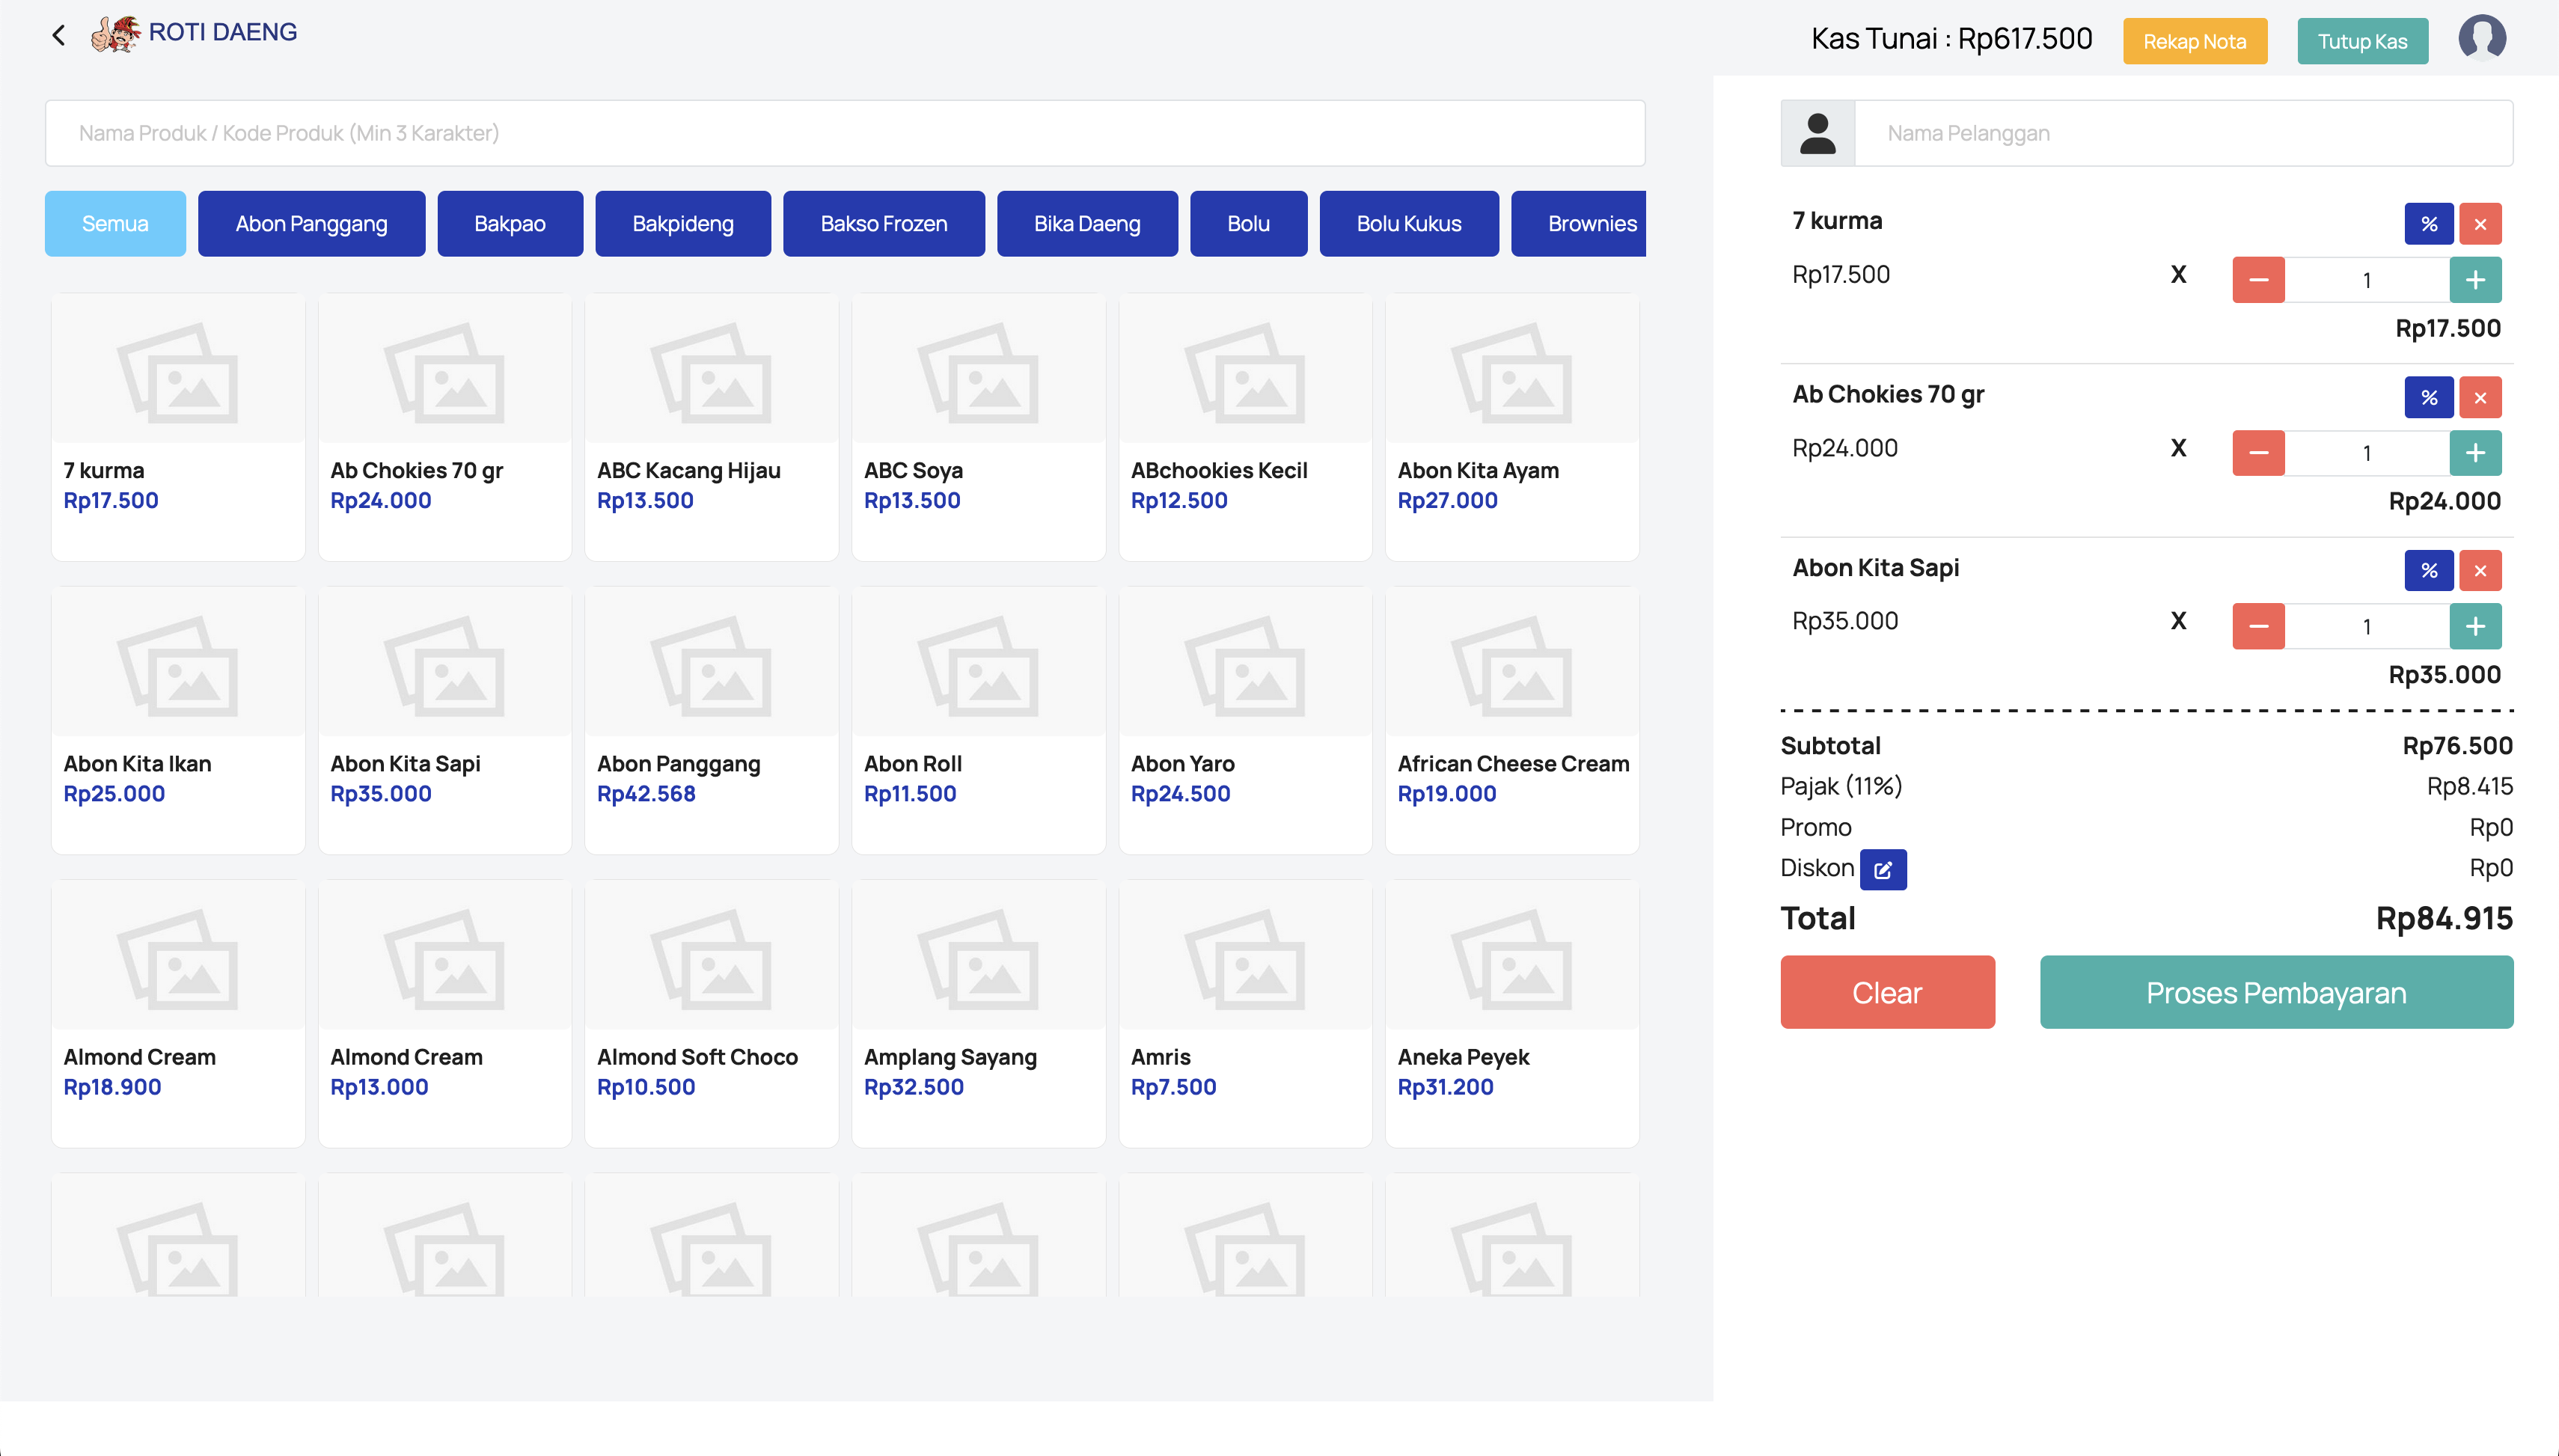Screen dimensions: 2559x1456
Task: Clear the cart with Clear button
Action: click(x=1886, y=992)
